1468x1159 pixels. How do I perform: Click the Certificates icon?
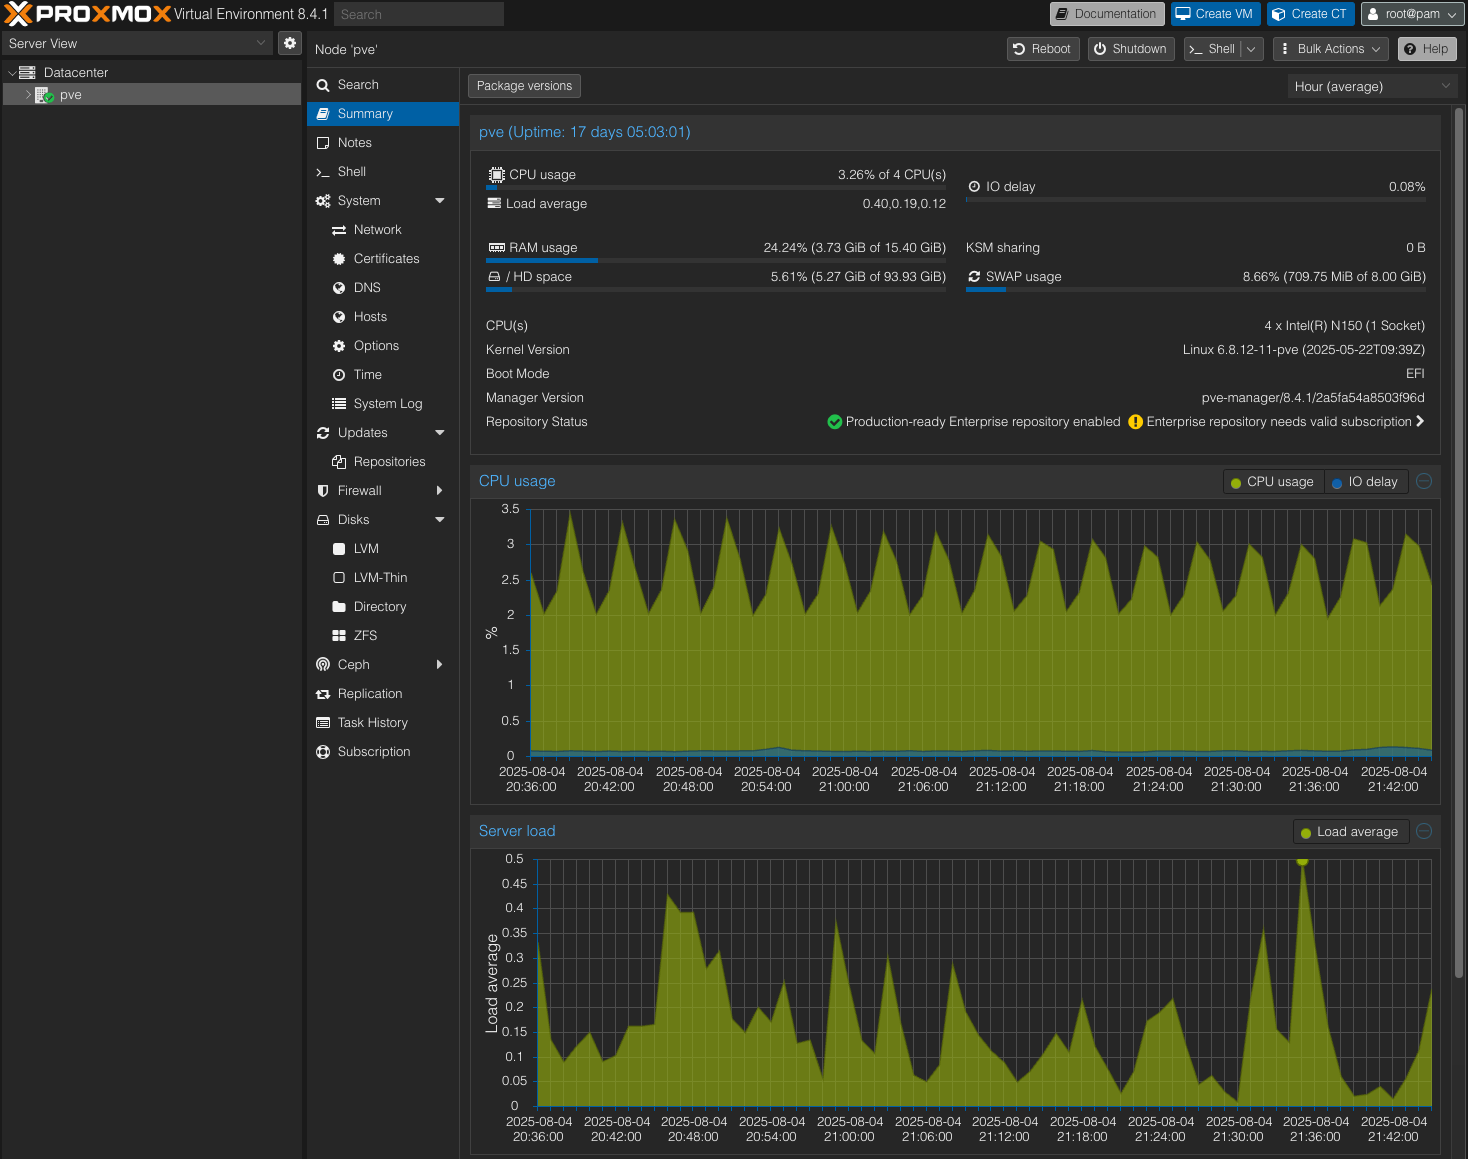tap(339, 259)
